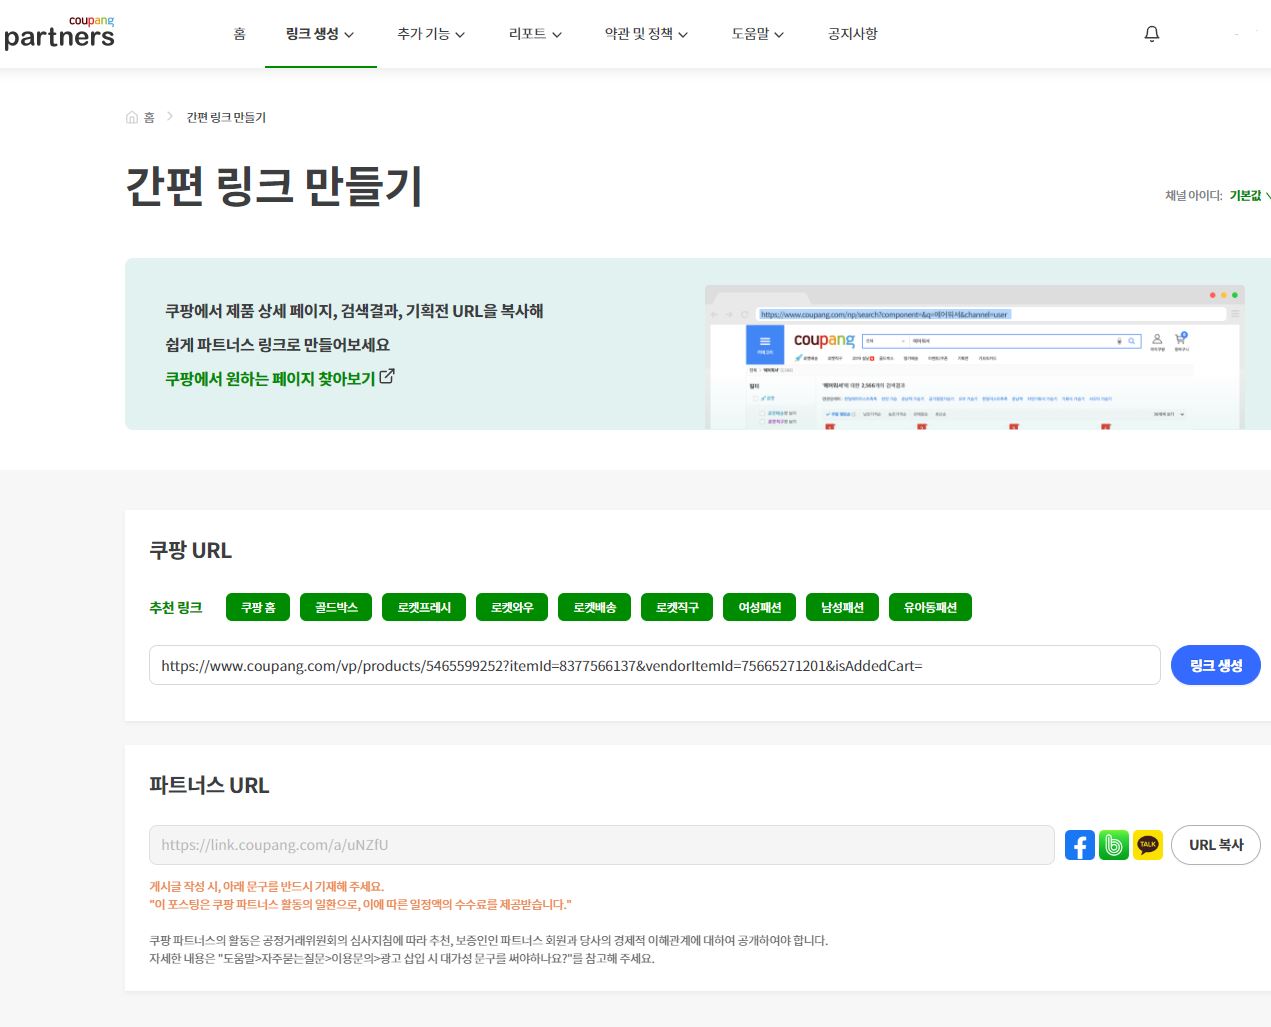The width and height of the screenshot is (1271, 1027).
Task: Select the 로켓프레시 recommended link chip
Action: pos(423,606)
